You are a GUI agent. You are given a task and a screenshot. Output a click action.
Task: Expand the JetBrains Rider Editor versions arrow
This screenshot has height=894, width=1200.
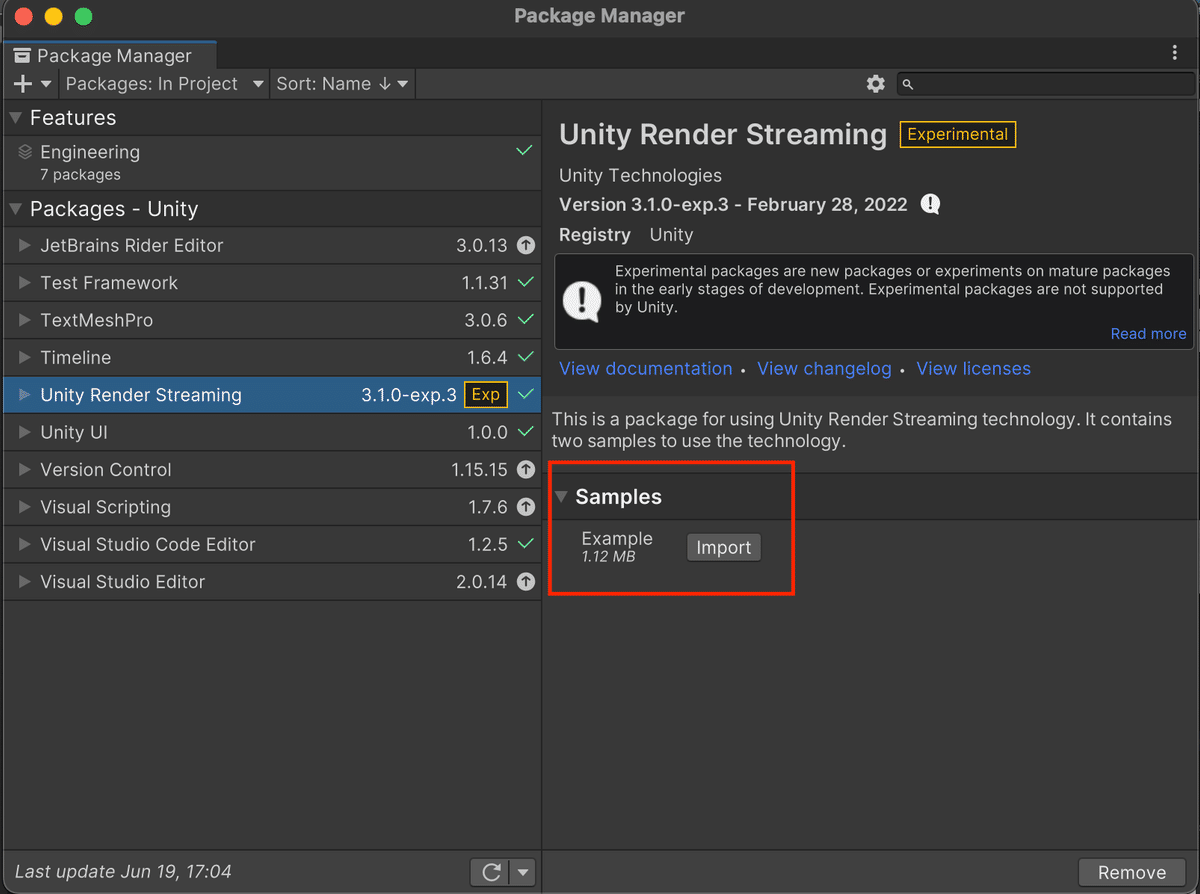[25, 246]
